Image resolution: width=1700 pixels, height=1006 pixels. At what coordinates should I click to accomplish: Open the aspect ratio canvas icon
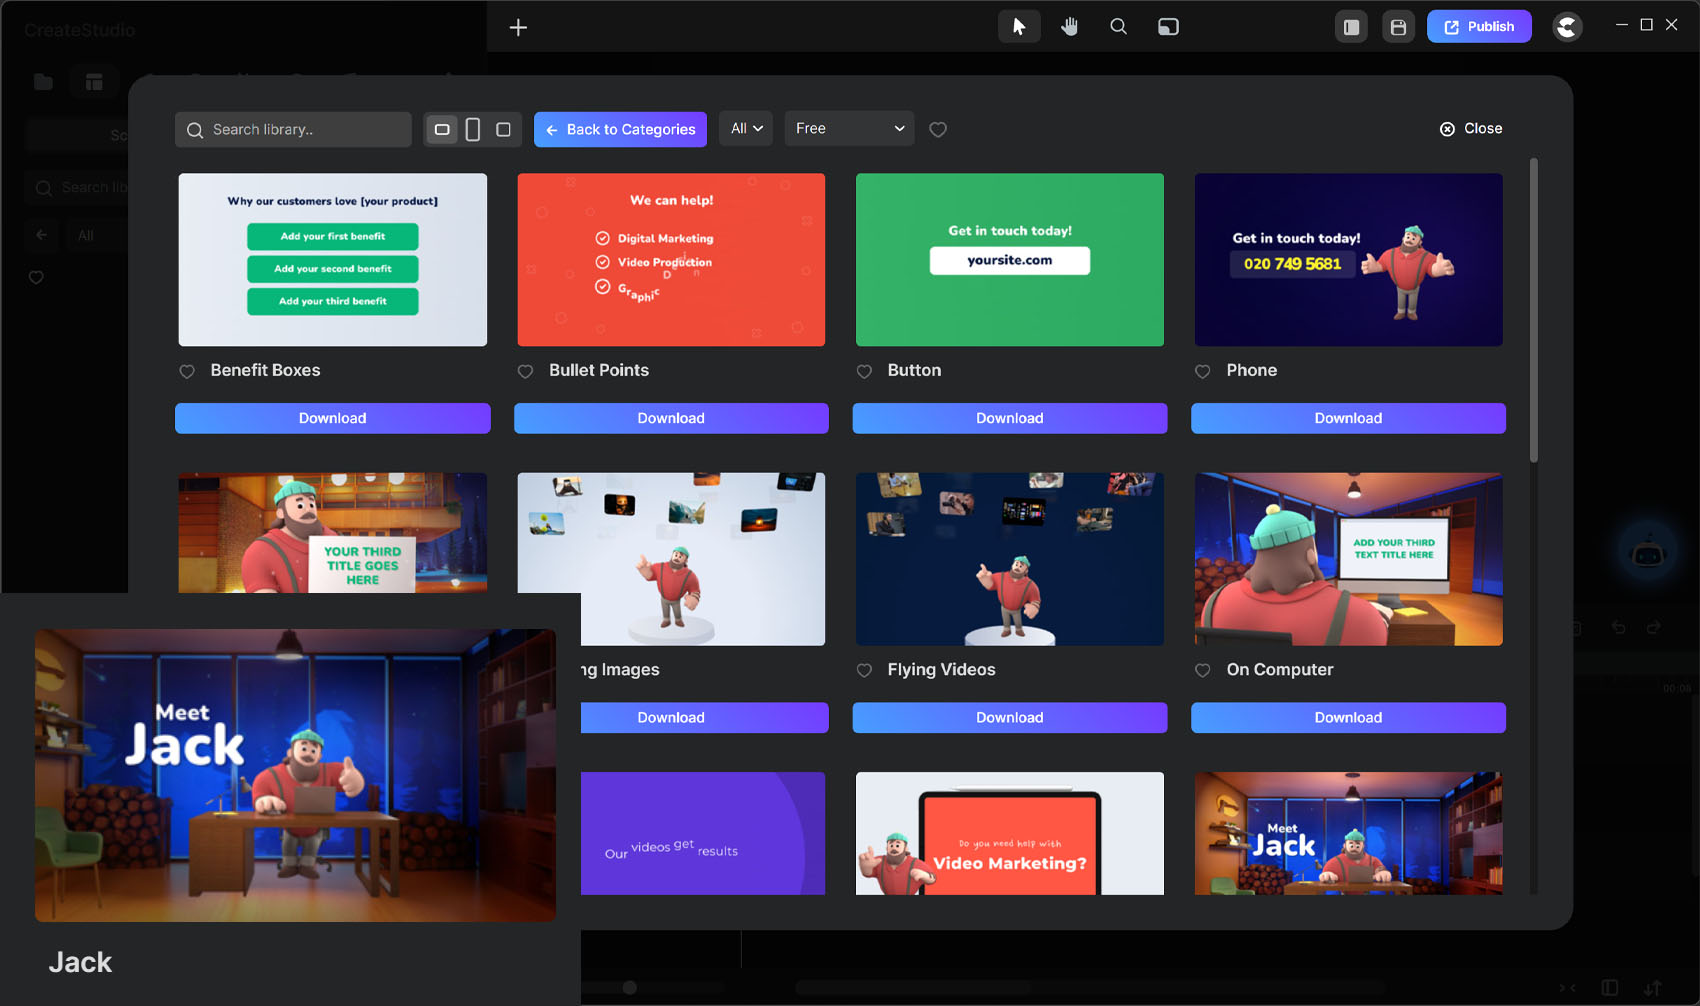point(1168,27)
